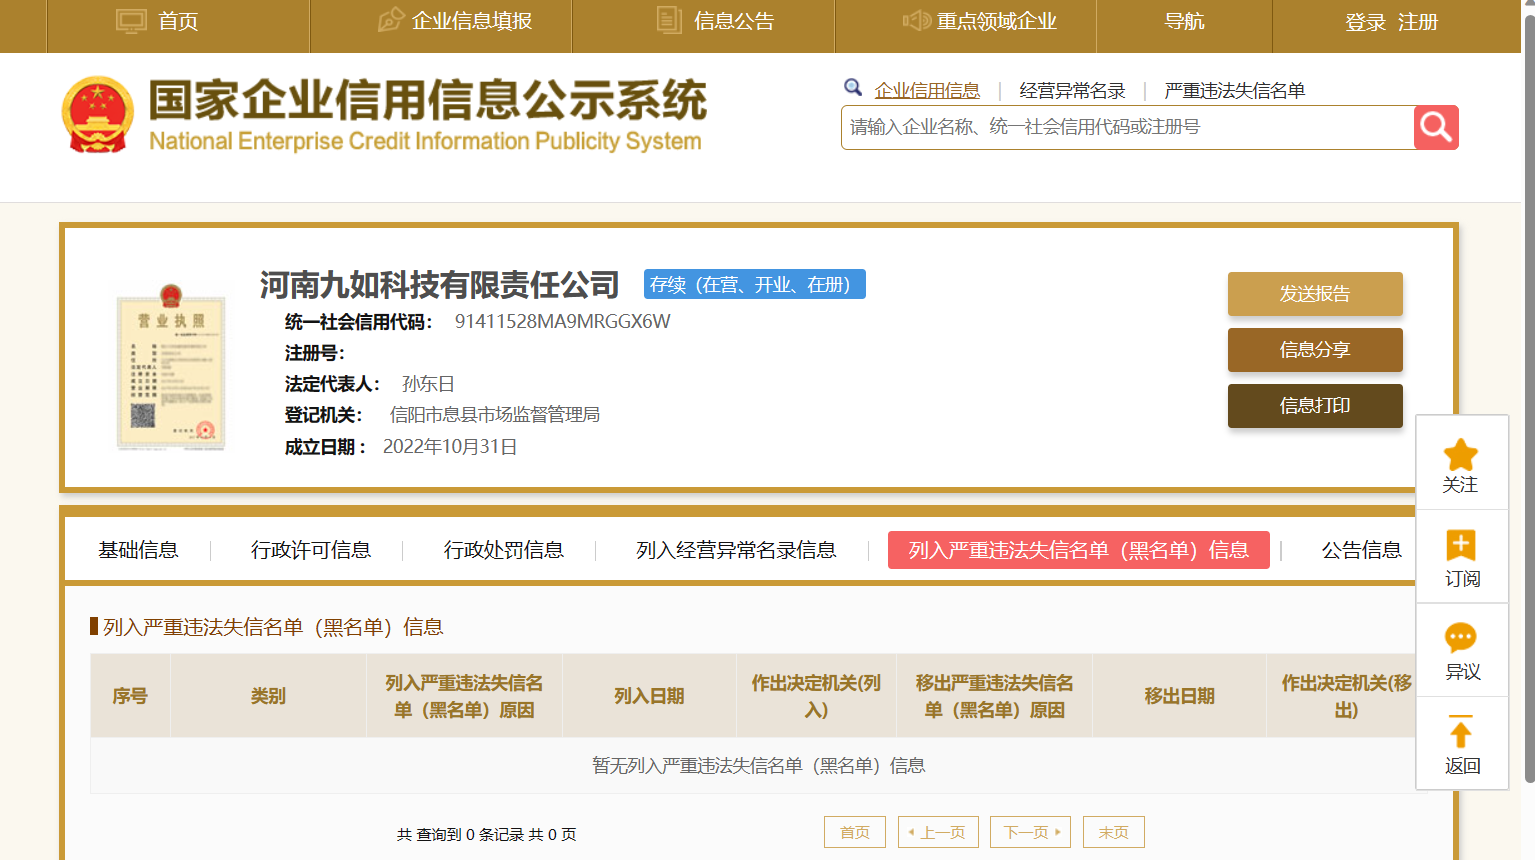Click the speech bubble 异议 icon
1535x860 pixels.
pos(1461,637)
